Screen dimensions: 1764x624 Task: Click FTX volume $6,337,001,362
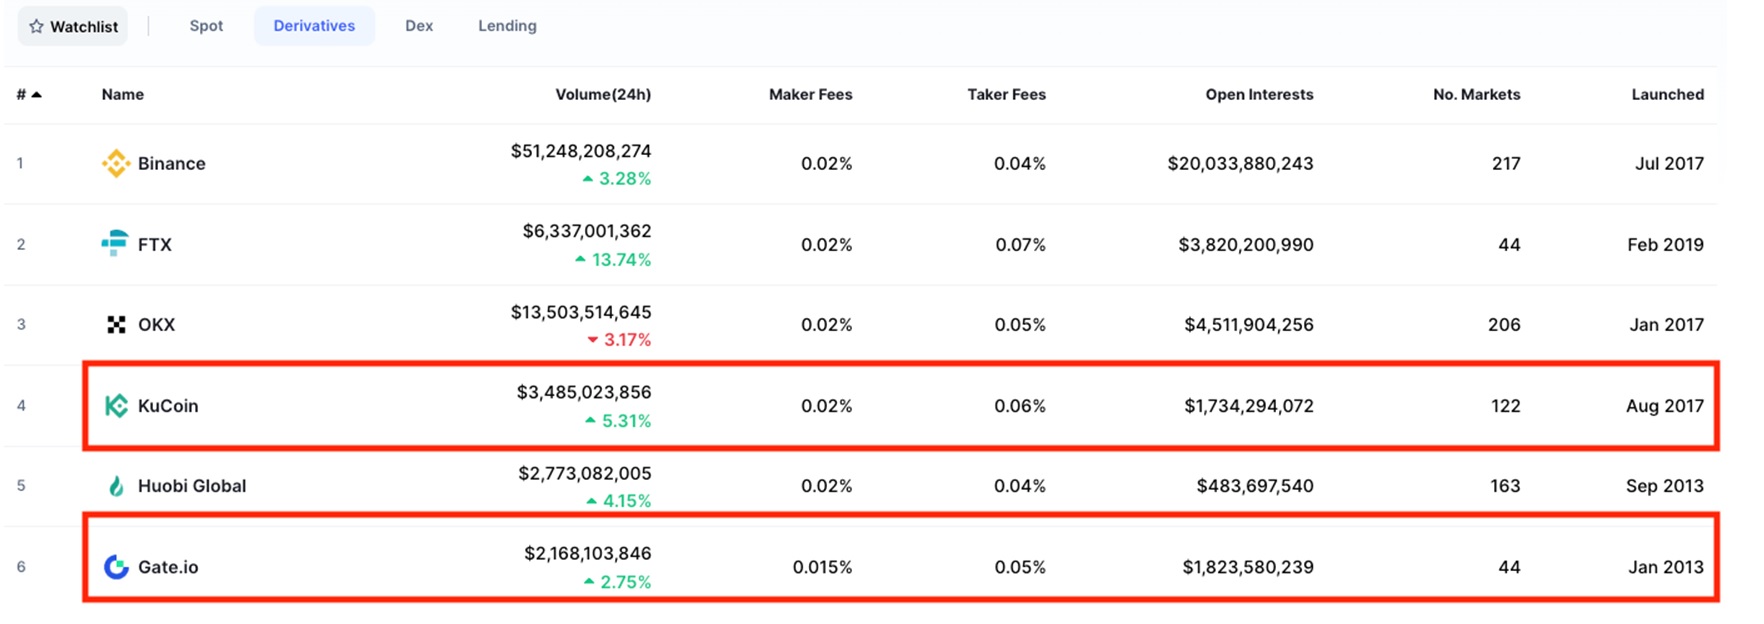587,231
